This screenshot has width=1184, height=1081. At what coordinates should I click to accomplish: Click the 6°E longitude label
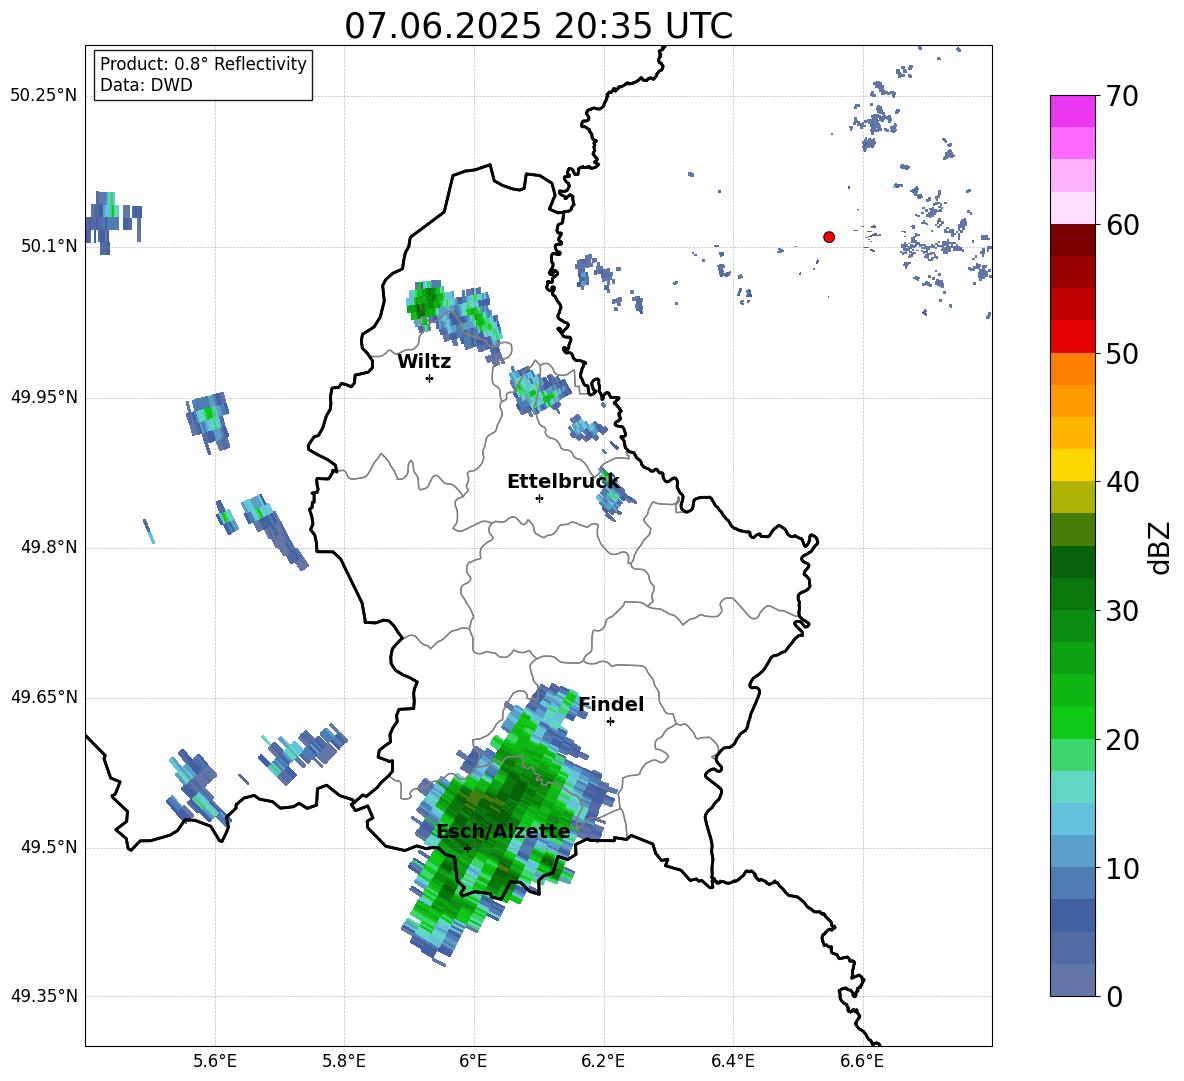tap(473, 1061)
